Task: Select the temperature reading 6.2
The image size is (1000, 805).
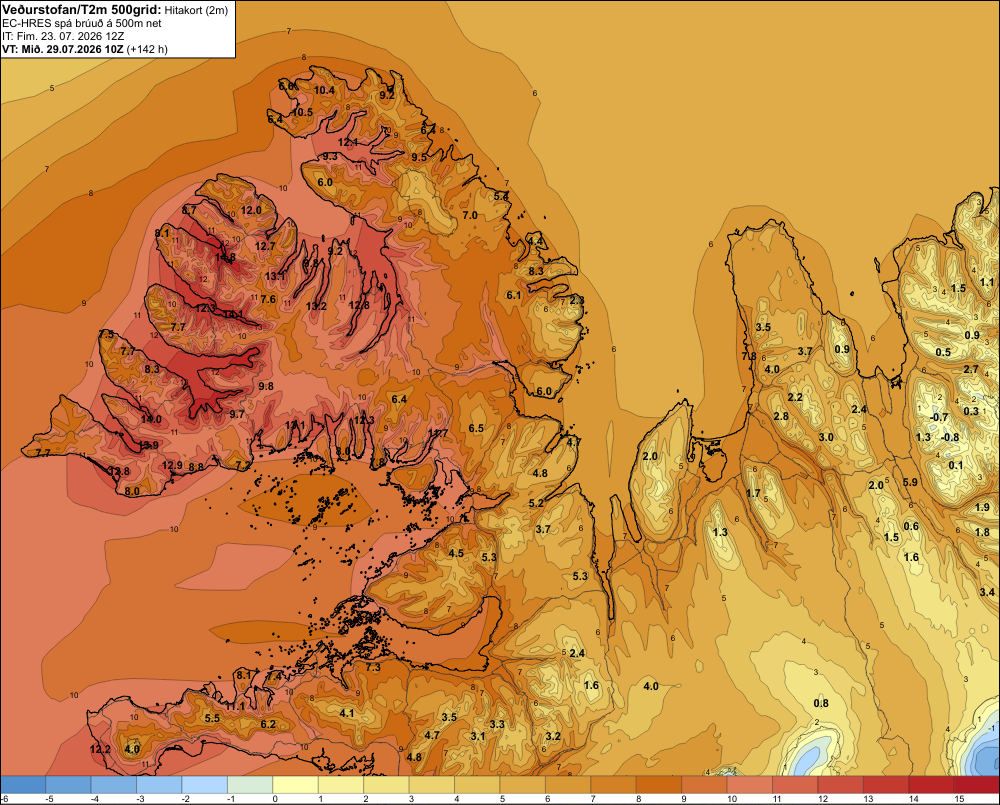Action: click(x=268, y=724)
